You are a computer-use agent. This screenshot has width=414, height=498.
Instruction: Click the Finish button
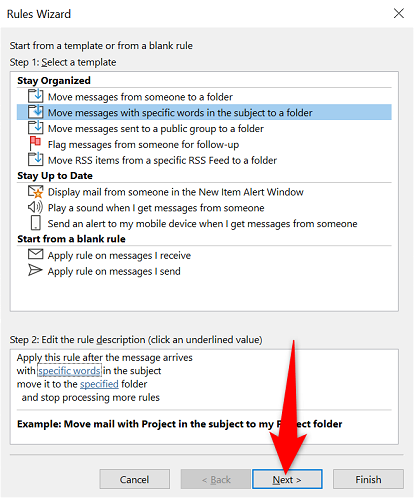pos(368,479)
